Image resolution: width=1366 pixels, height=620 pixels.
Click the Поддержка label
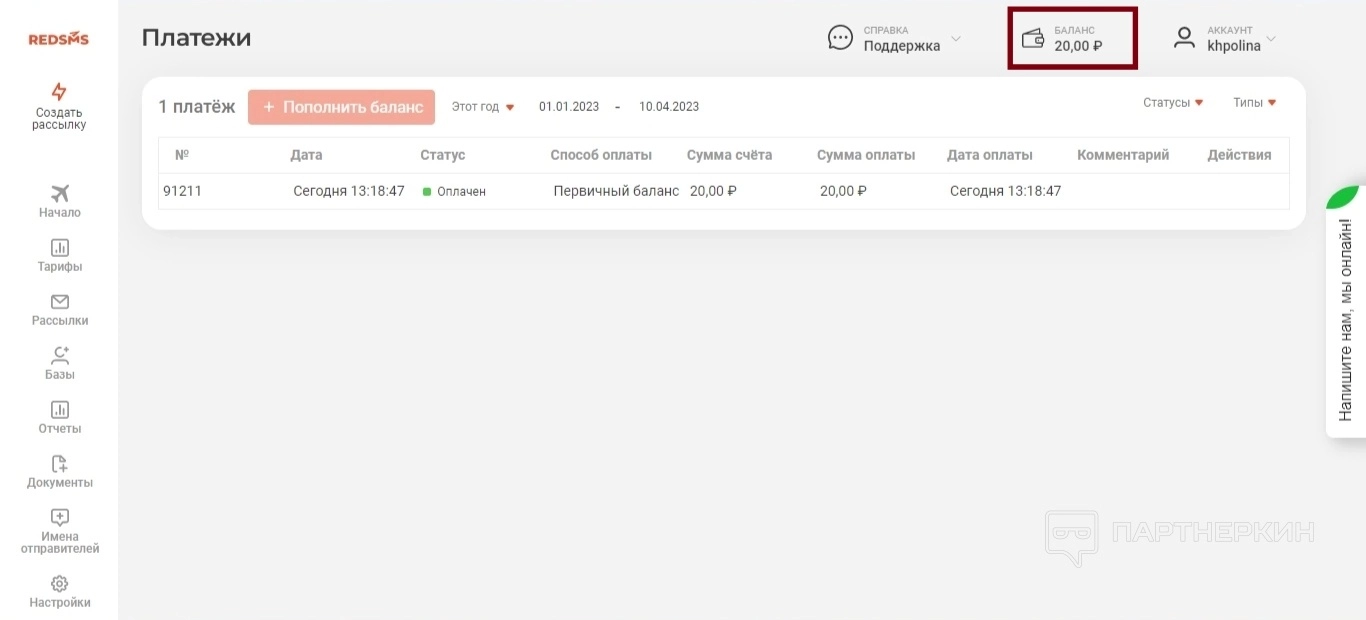902,46
